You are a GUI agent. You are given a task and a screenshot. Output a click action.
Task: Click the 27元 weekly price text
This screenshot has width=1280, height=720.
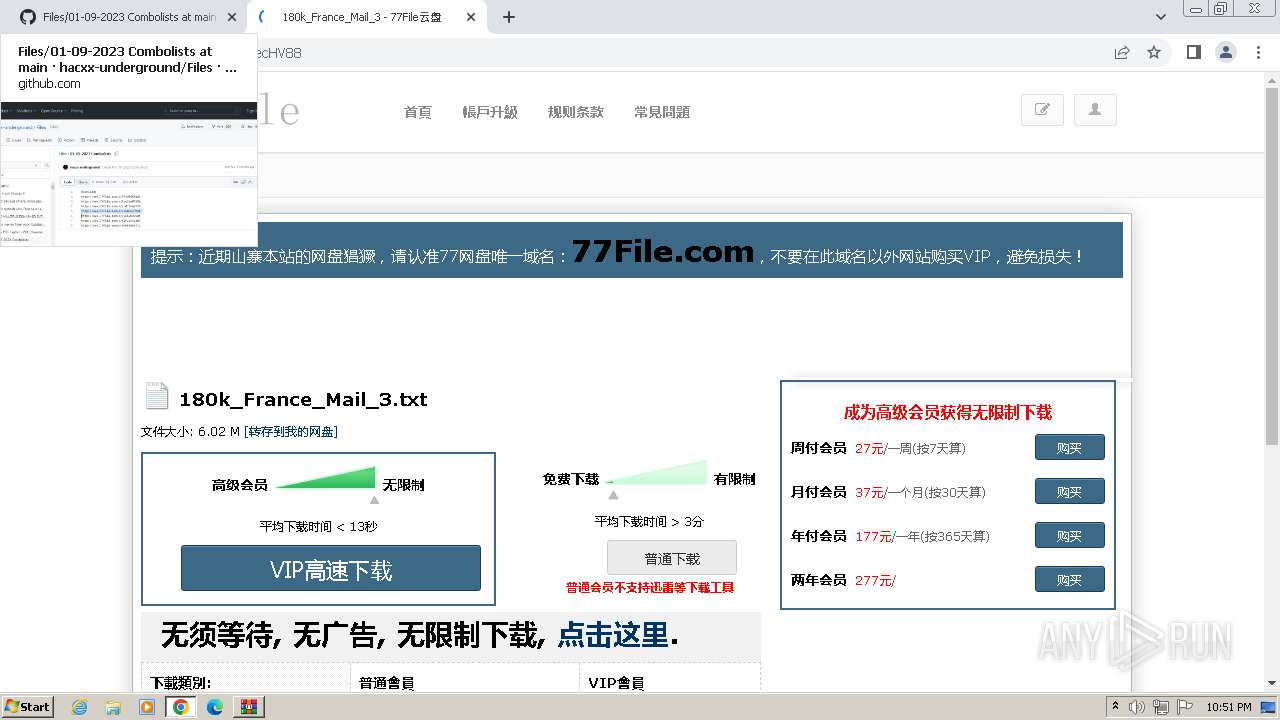point(869,448)
